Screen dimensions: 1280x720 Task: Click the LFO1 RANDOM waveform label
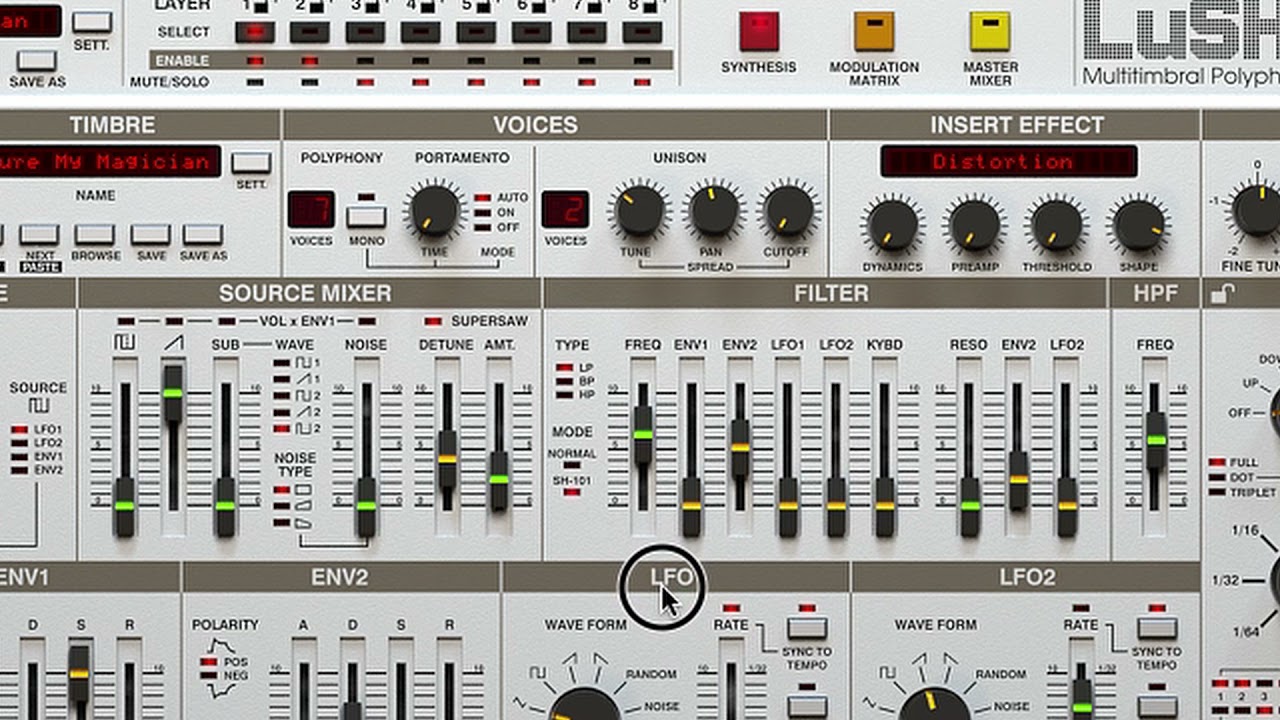pos(651,674)
